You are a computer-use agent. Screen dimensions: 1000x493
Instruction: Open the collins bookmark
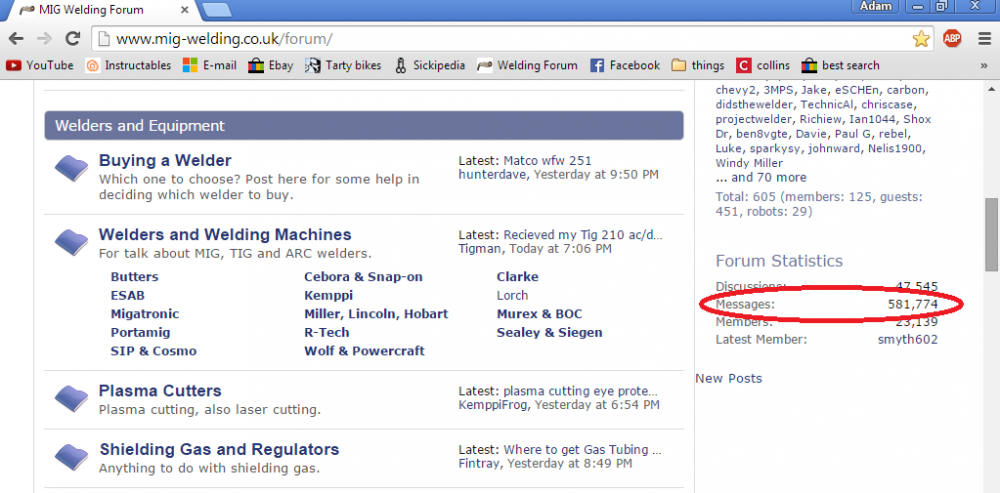[x=763, y=65]
